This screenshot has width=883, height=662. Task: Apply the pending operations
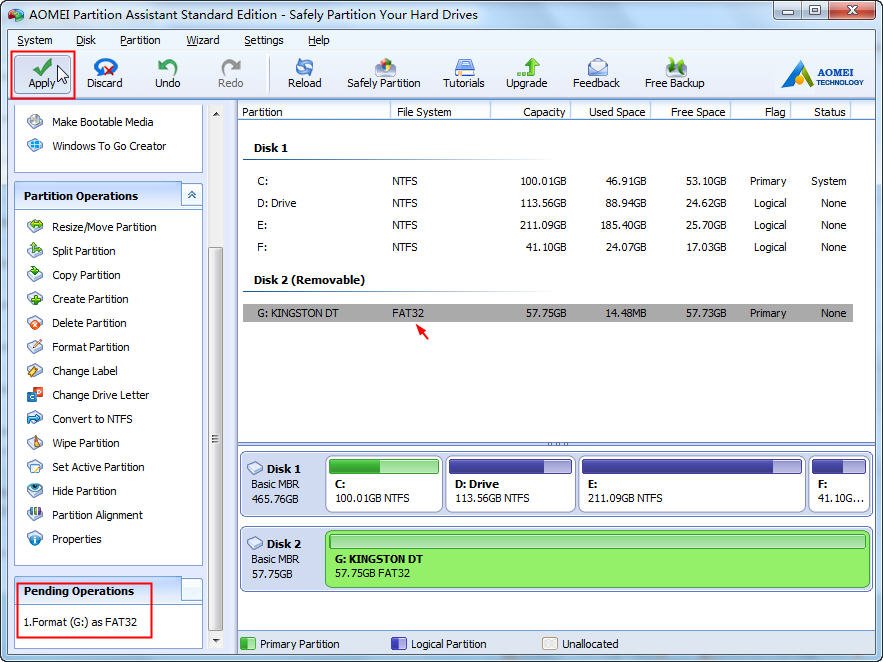(42, 74)
